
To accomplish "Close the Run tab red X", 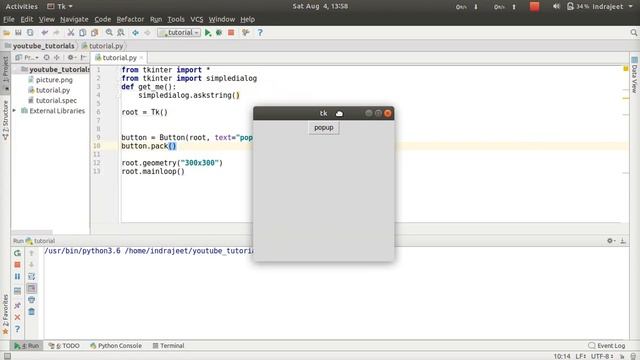I will coord(17,317).
